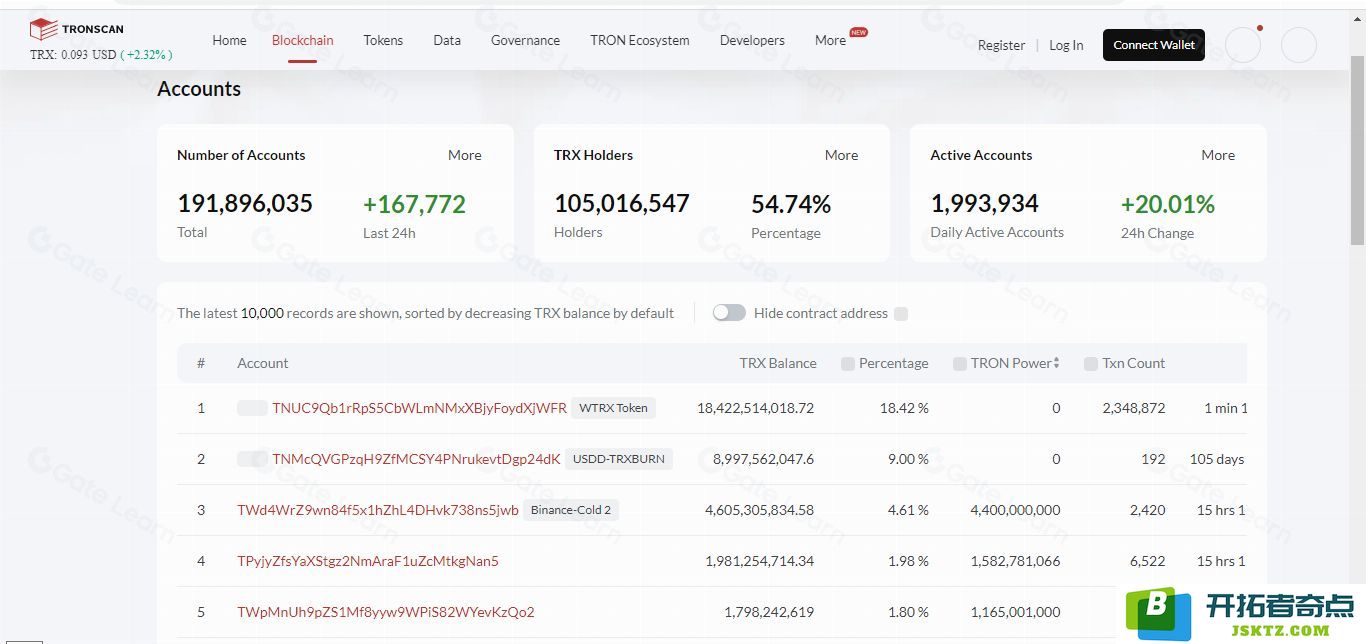Click the percentage cell 4.61 %
1366x644 pixels.
click(x=908, y=510)
